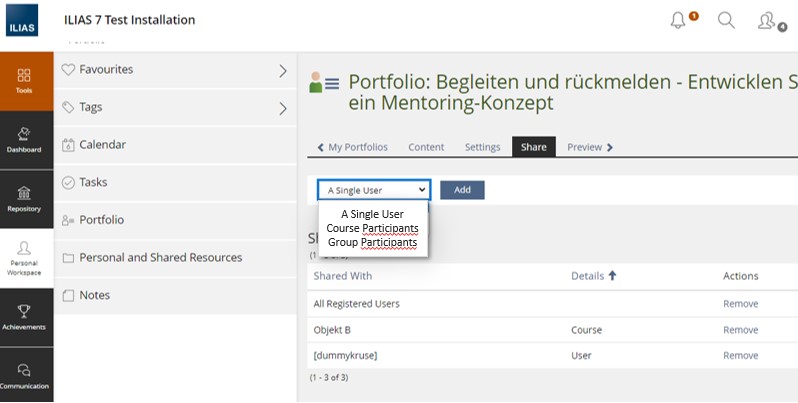The width and height of the screenshot is (798, 403).
Task: Expand the Favourites chevron arrow
Action: tap(283, 71)
